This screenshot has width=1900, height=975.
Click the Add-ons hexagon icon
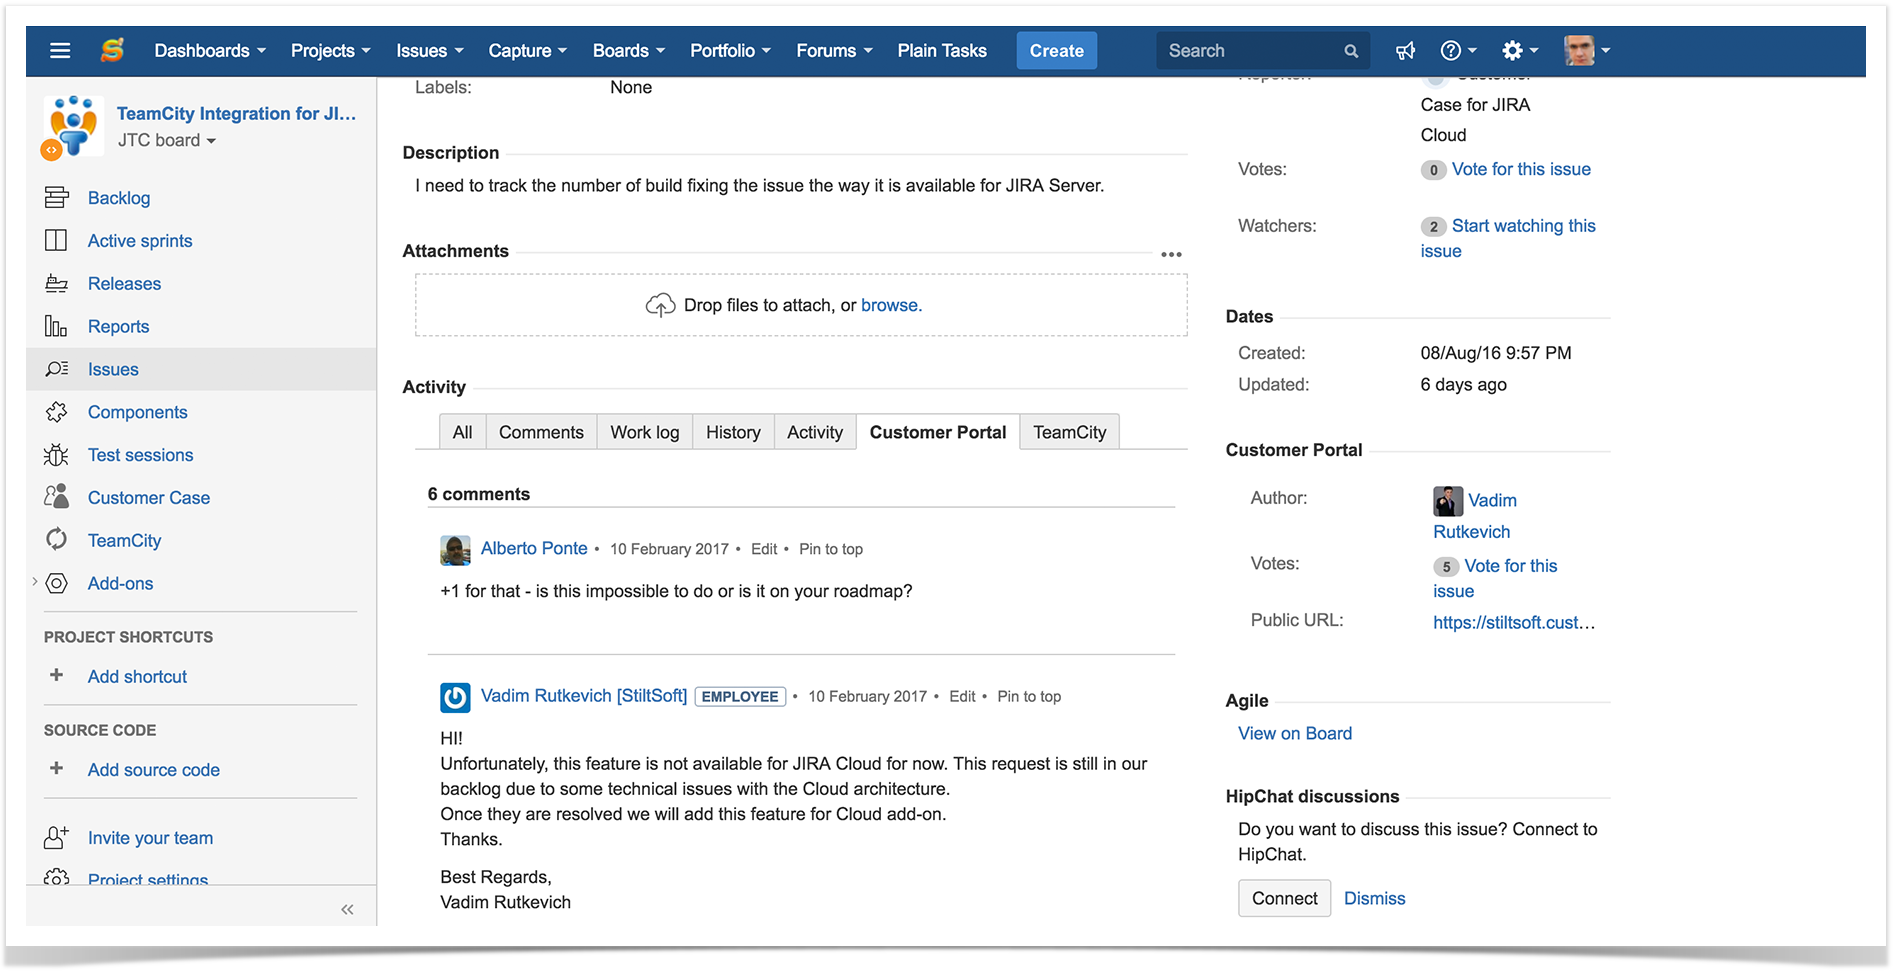[57, 583]
